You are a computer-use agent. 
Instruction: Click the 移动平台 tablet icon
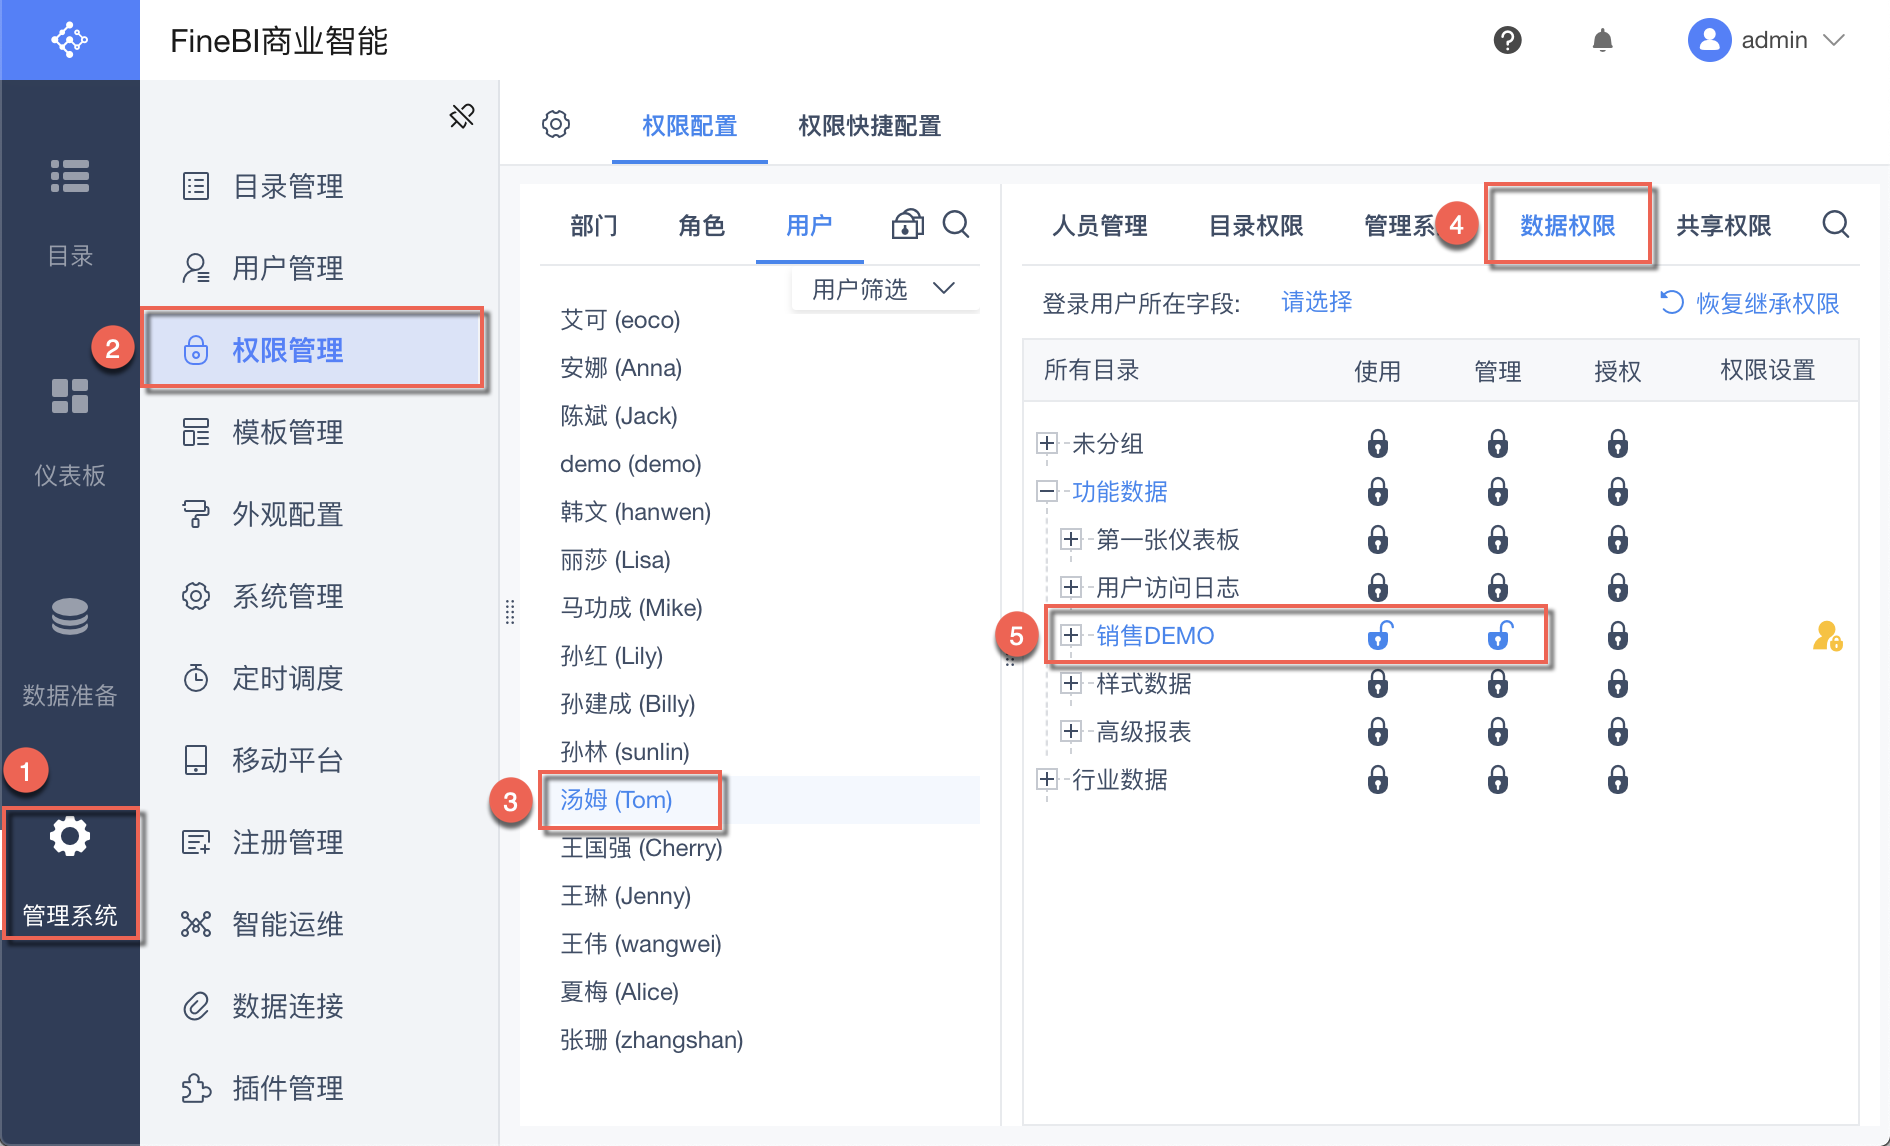196,760
